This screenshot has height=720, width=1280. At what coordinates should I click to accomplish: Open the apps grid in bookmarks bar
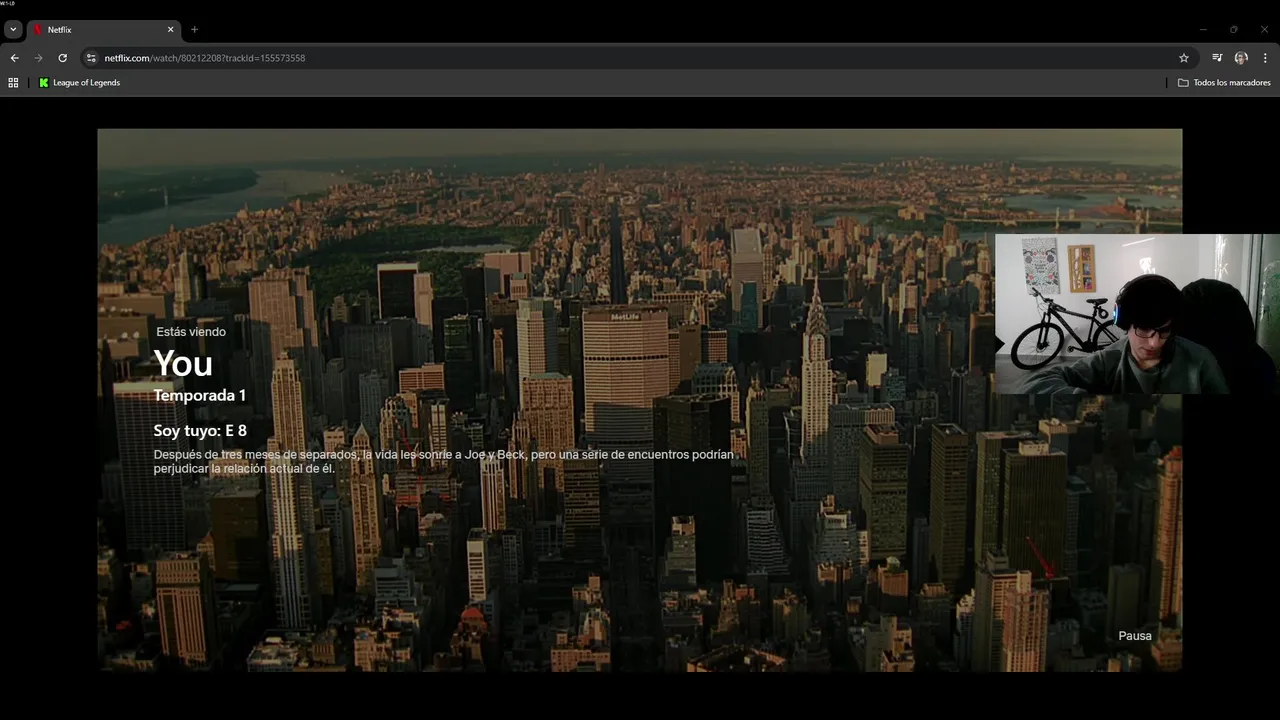[13, 83]
